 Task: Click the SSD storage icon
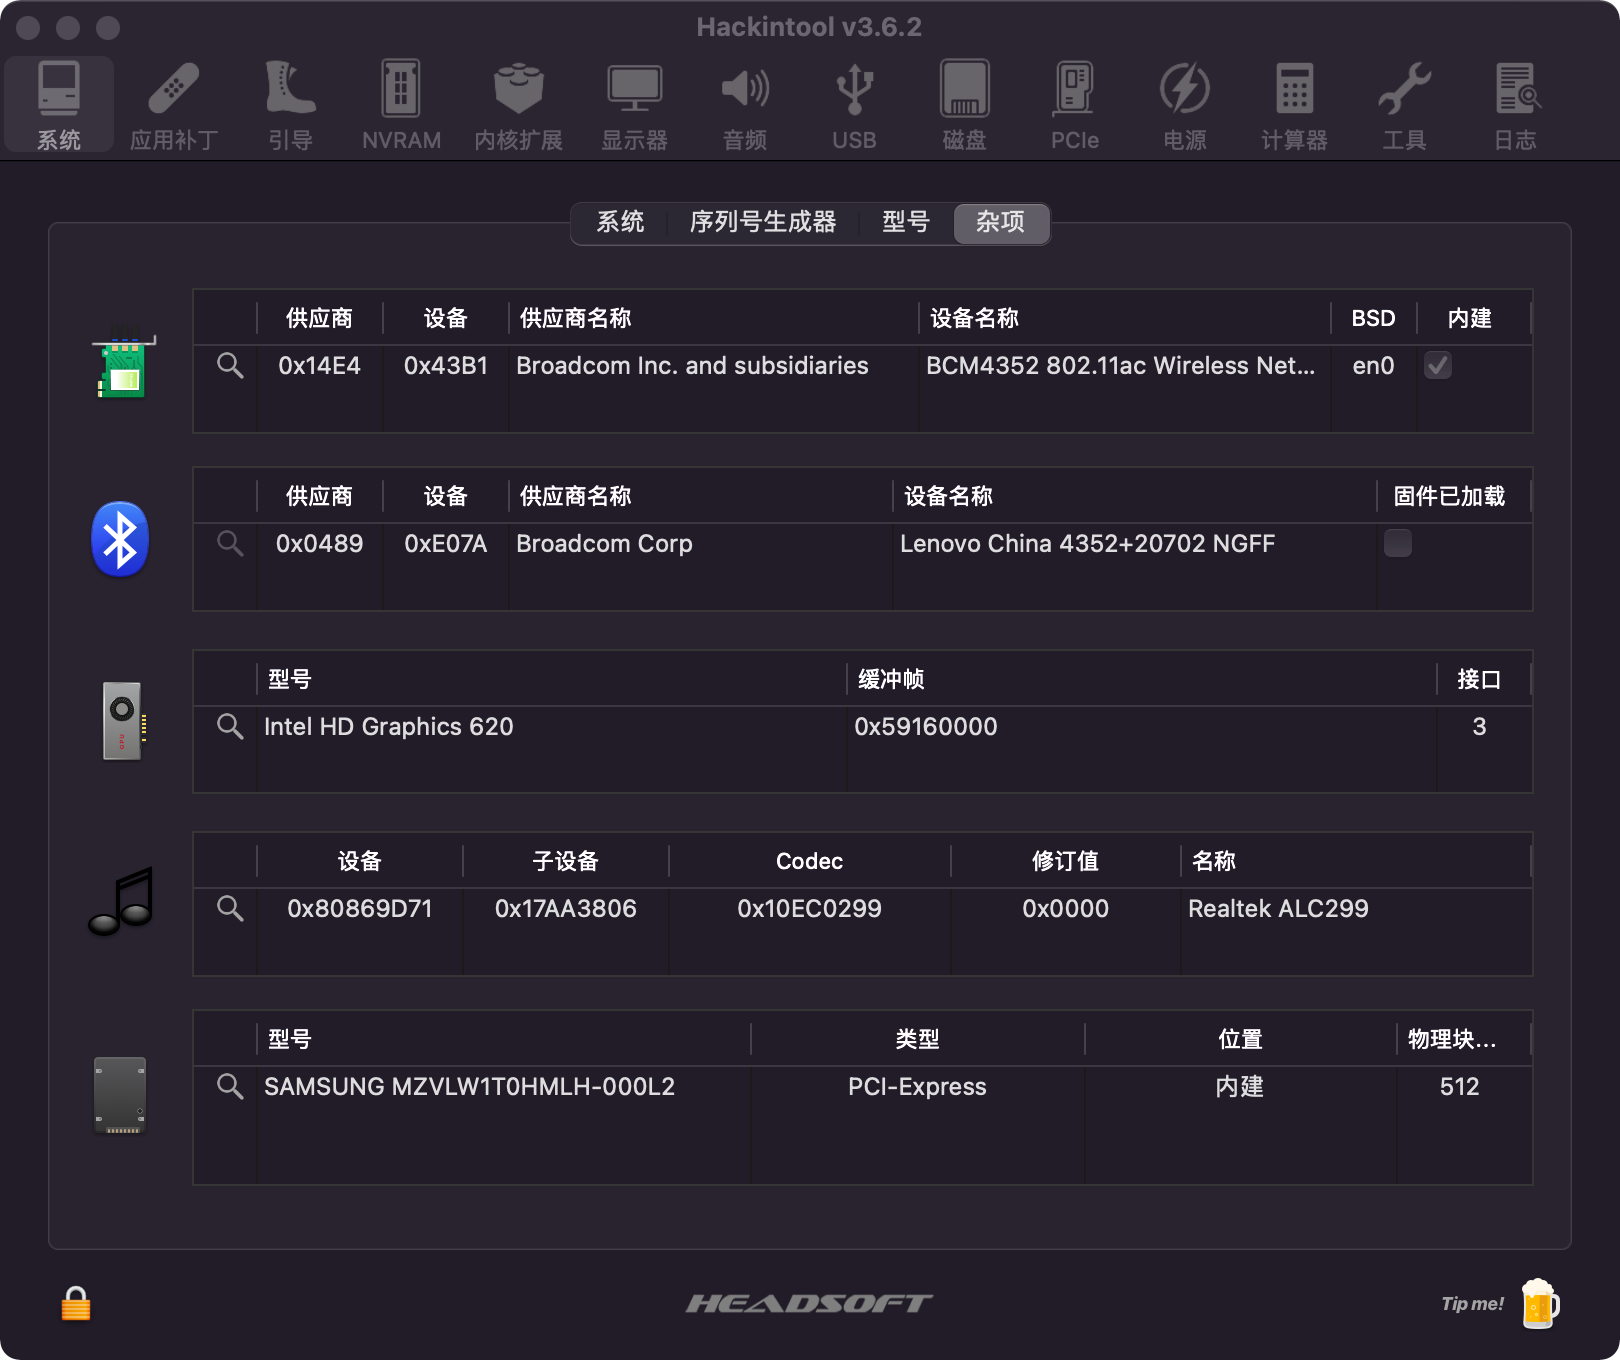point(120,1095)
